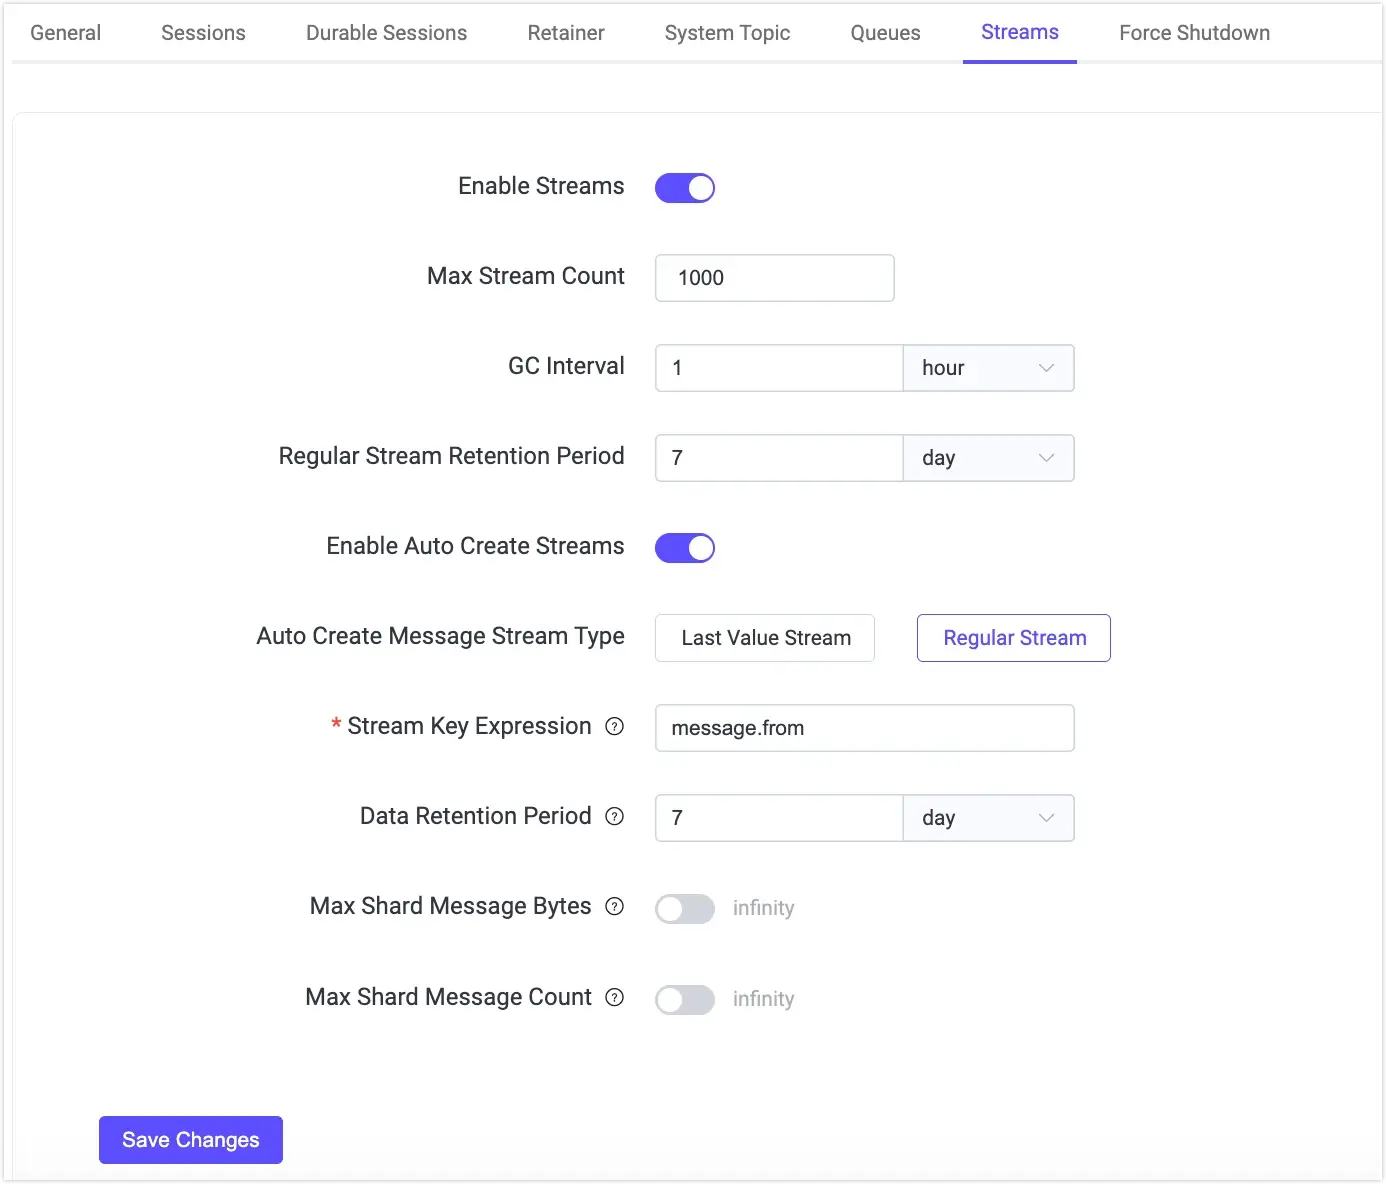The height and width of the screenshot is (1184, 1386).
Task: Click help icon beside Stream Key Expression
Action: pos(615,727)
